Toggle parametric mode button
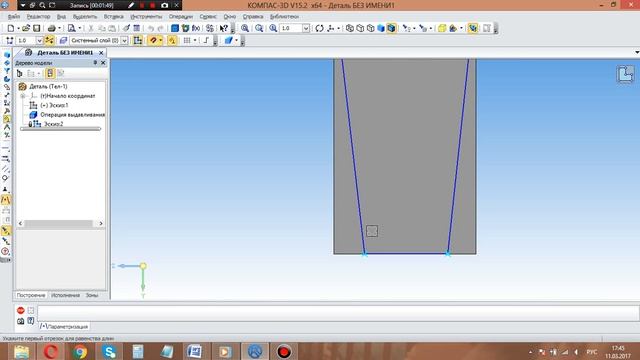Viewport: 640px width, 360px height. [172, 40]
